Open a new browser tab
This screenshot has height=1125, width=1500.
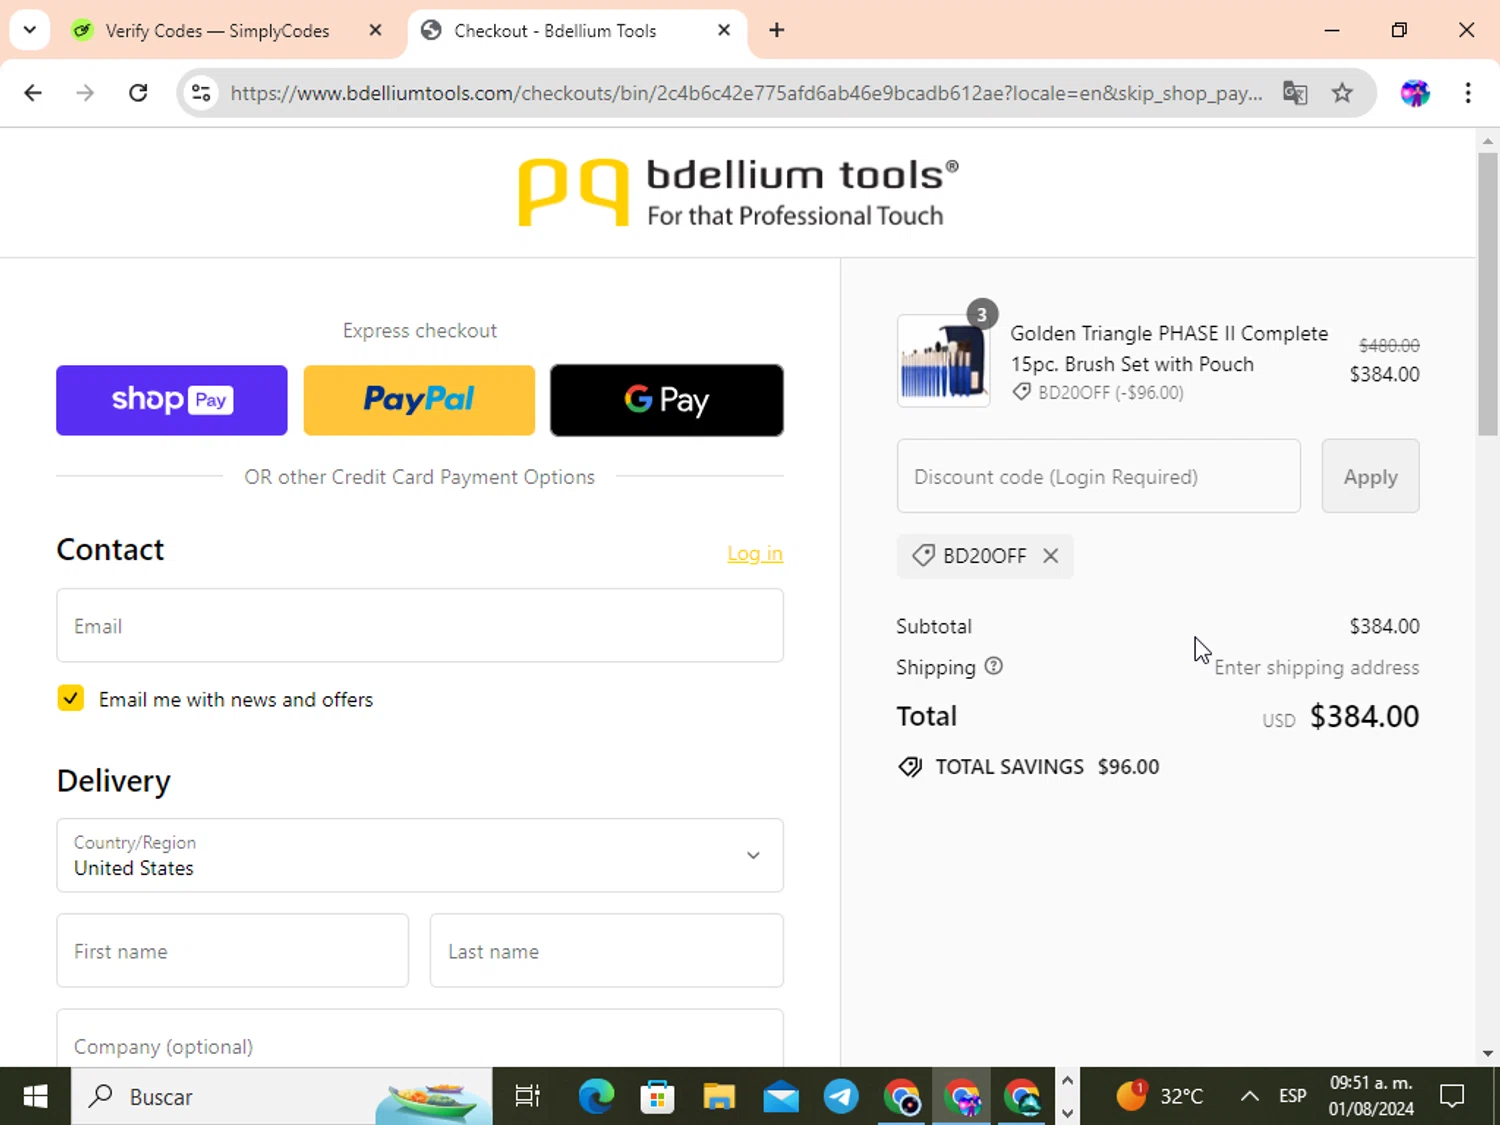pyautogui.click(x=776, y=30)
